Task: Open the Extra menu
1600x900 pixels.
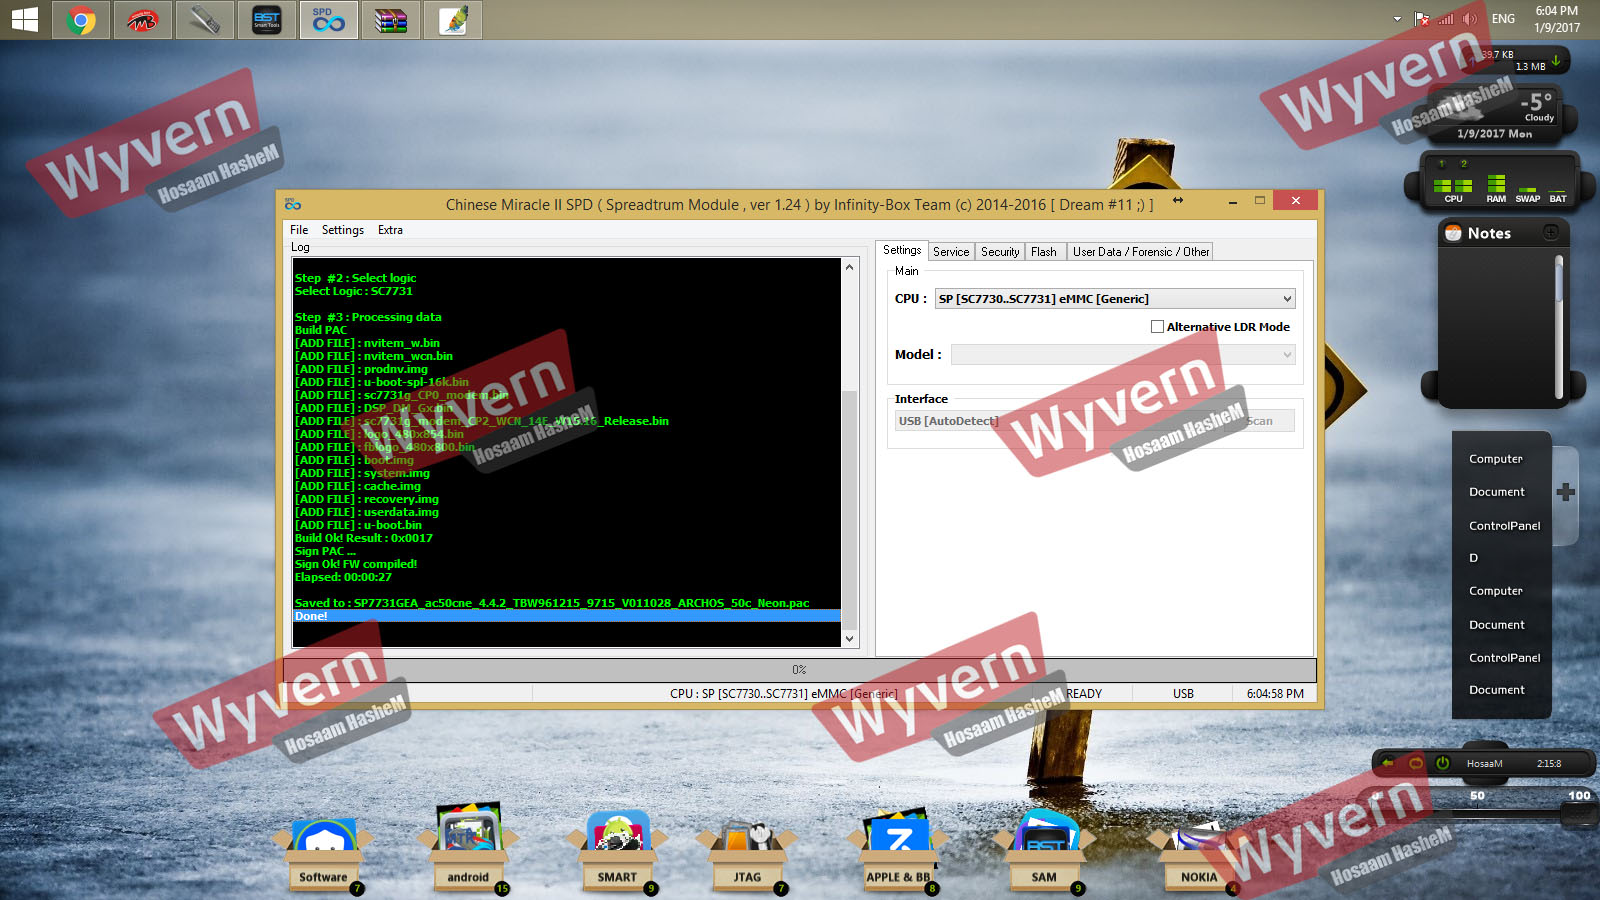Action: pyautogui.click(x=390, y=230)
